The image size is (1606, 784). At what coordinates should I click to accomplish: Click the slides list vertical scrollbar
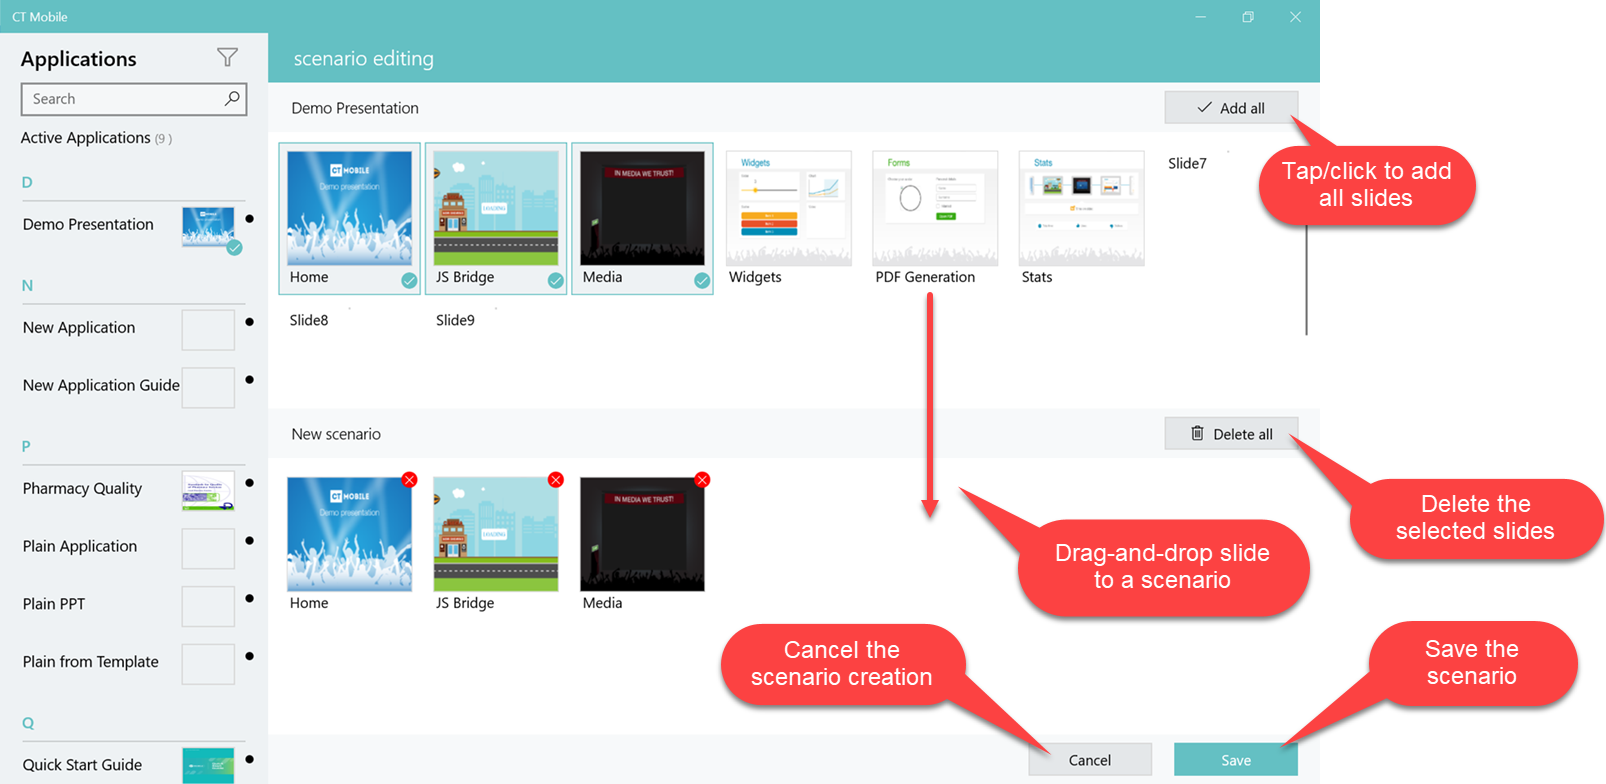(x=1306, y=280)
